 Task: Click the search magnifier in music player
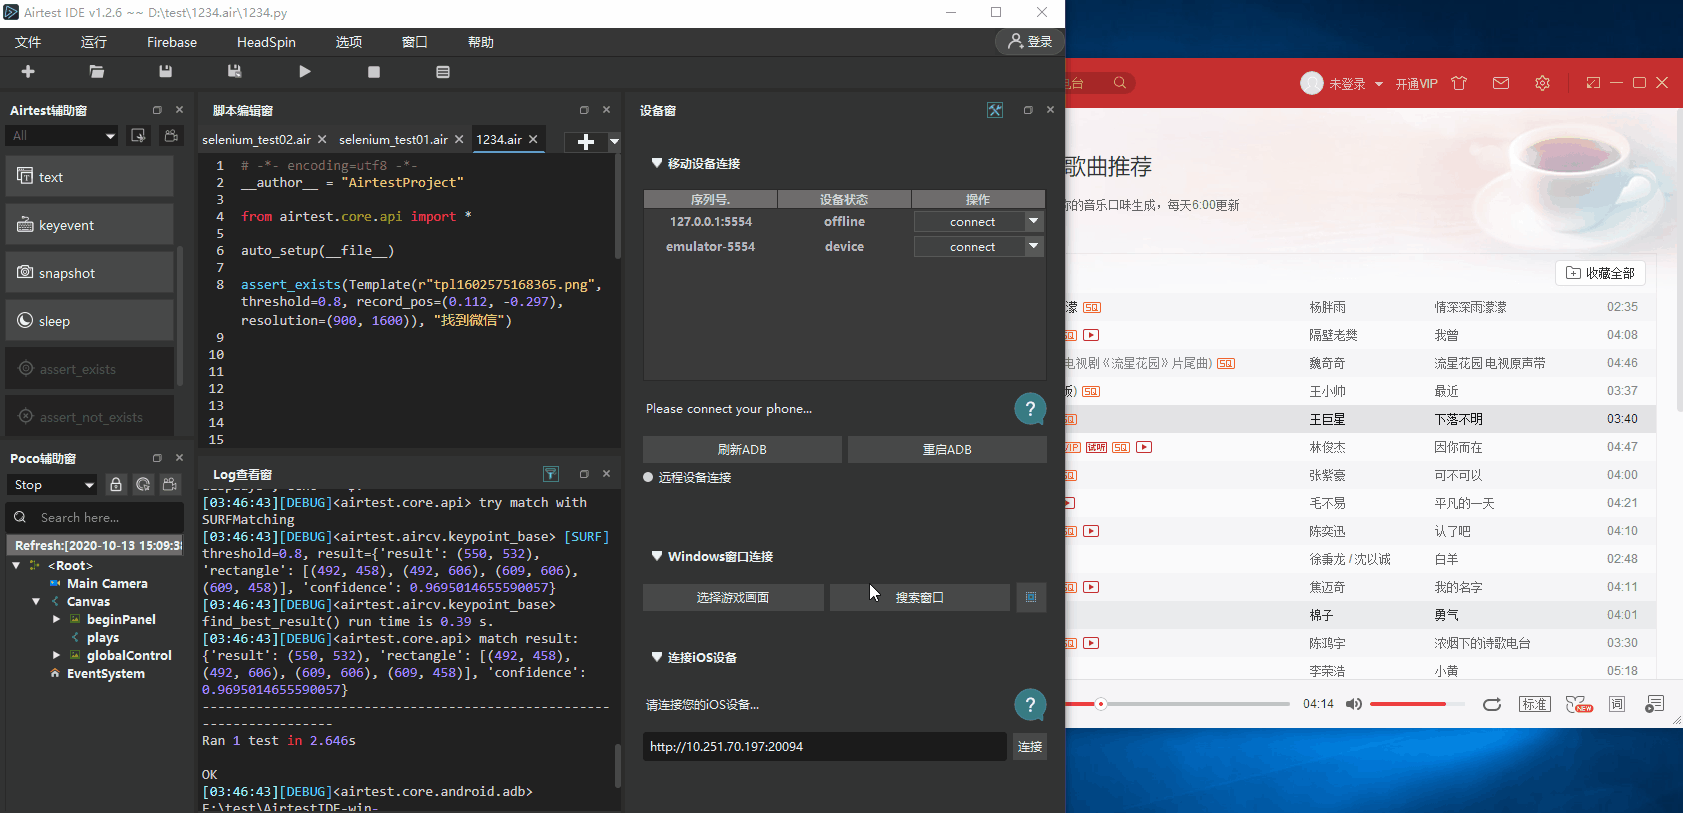[x=1120, y=83]
